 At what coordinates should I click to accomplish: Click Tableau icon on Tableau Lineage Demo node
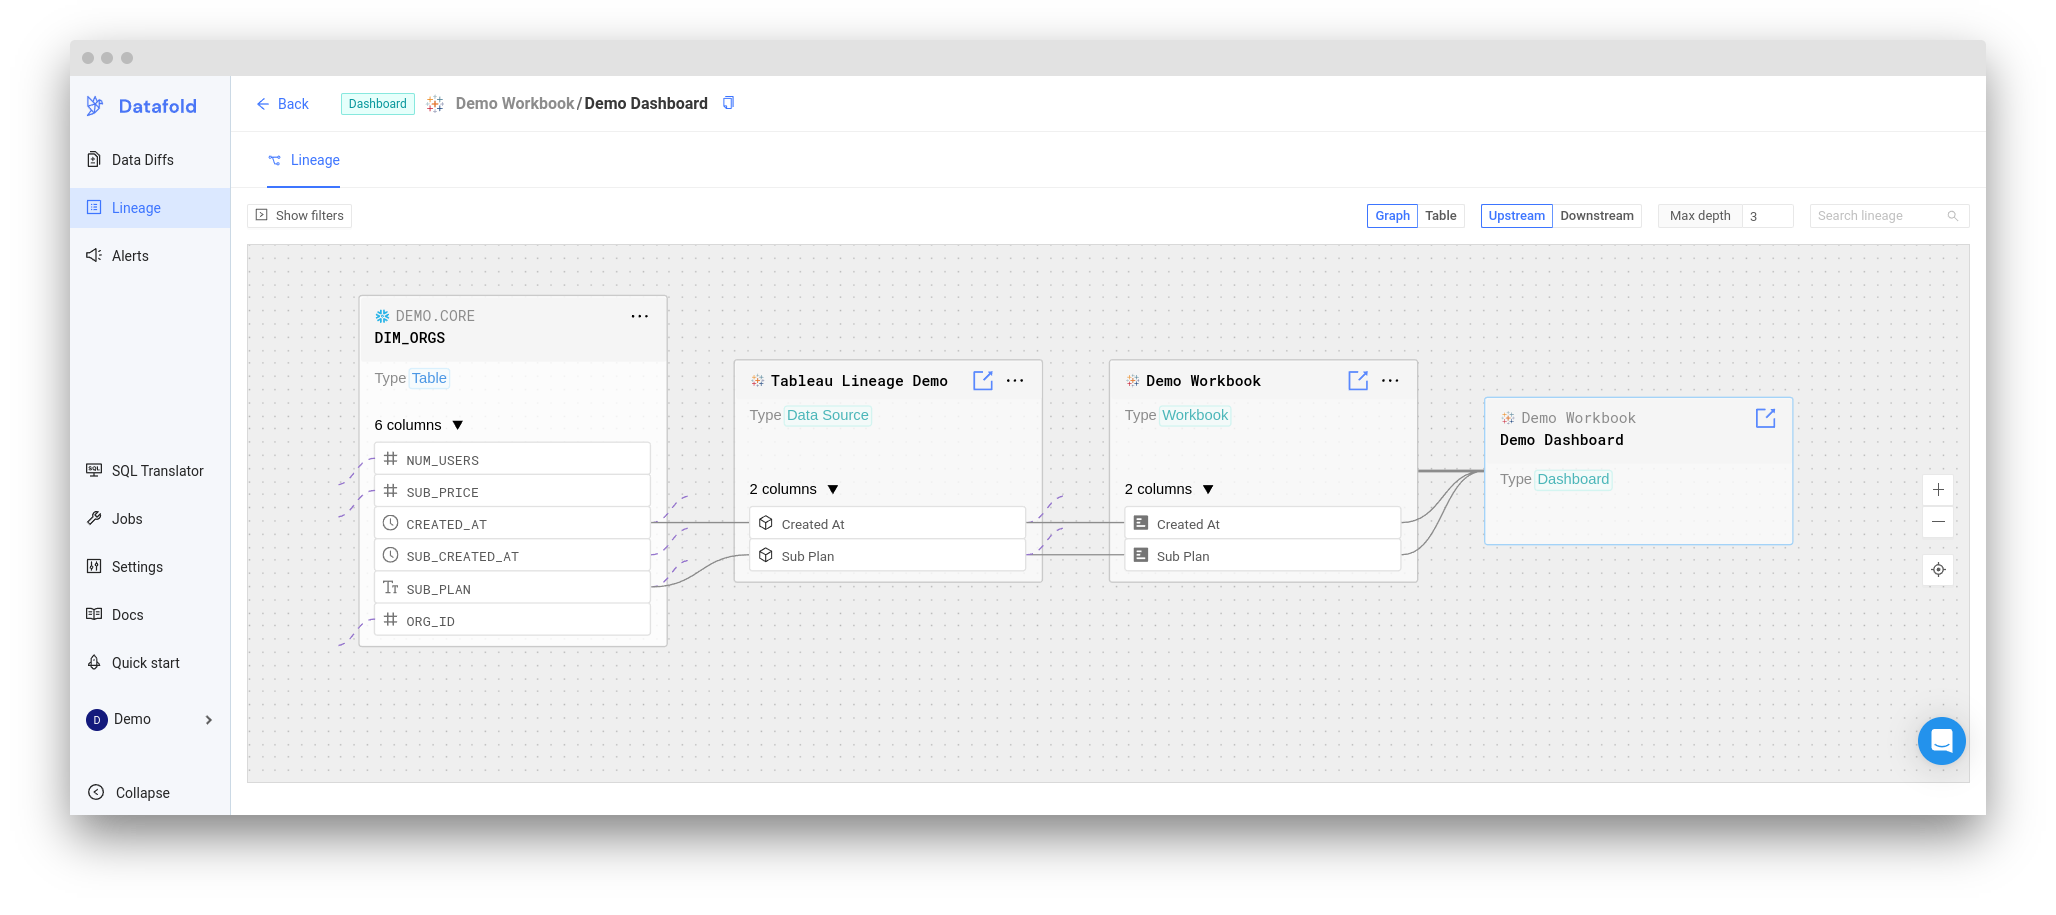757,381
